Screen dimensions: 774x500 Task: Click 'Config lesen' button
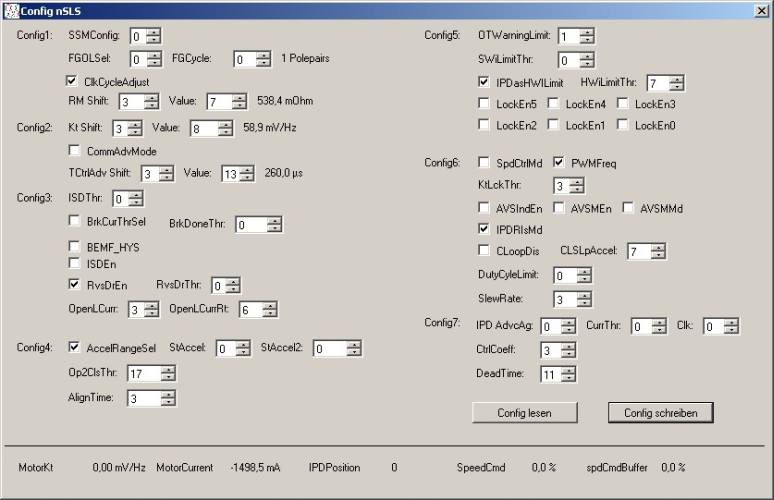click(x=524, y=412)
